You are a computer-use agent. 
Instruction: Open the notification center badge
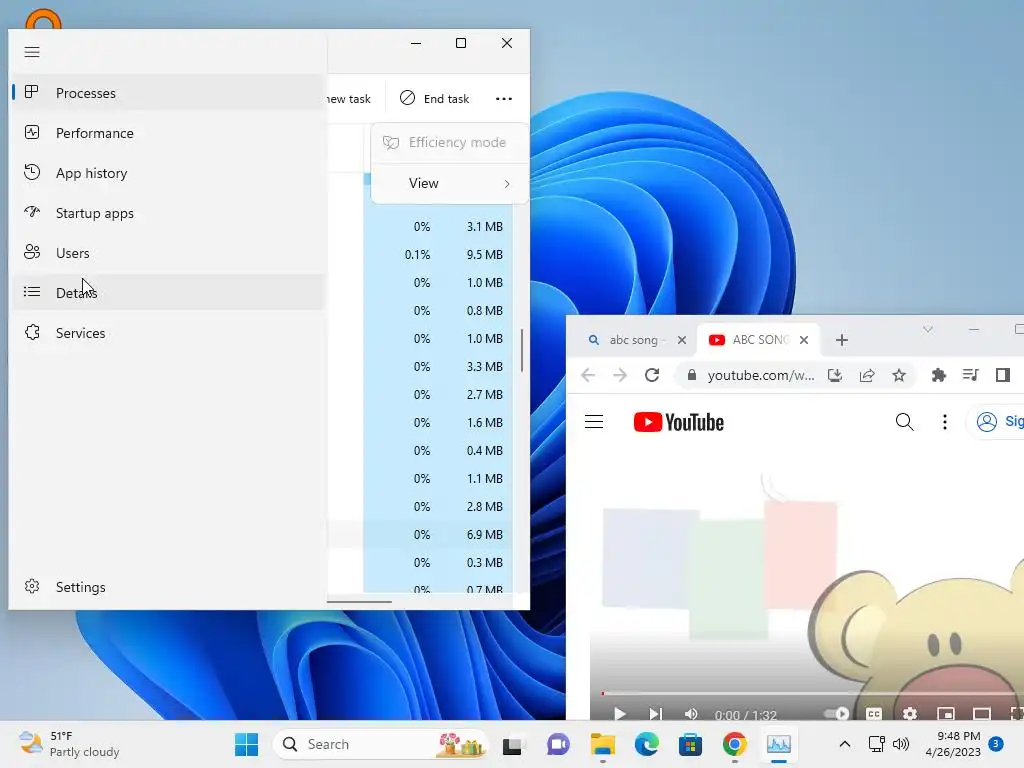(x=996, y=744)
